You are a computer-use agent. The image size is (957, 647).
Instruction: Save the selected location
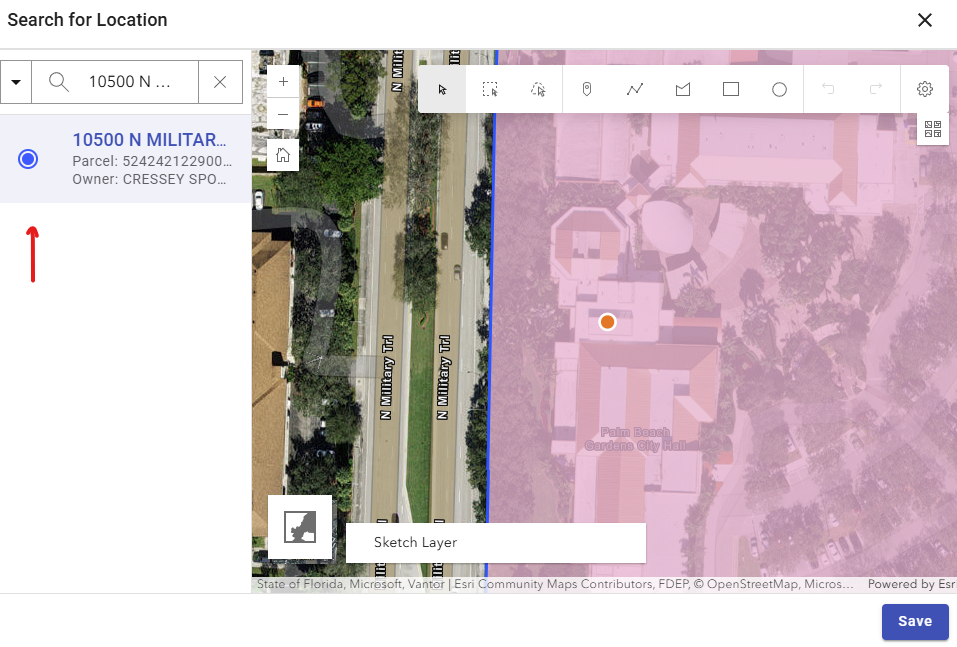pyautogui.click(x=914, y=621)
